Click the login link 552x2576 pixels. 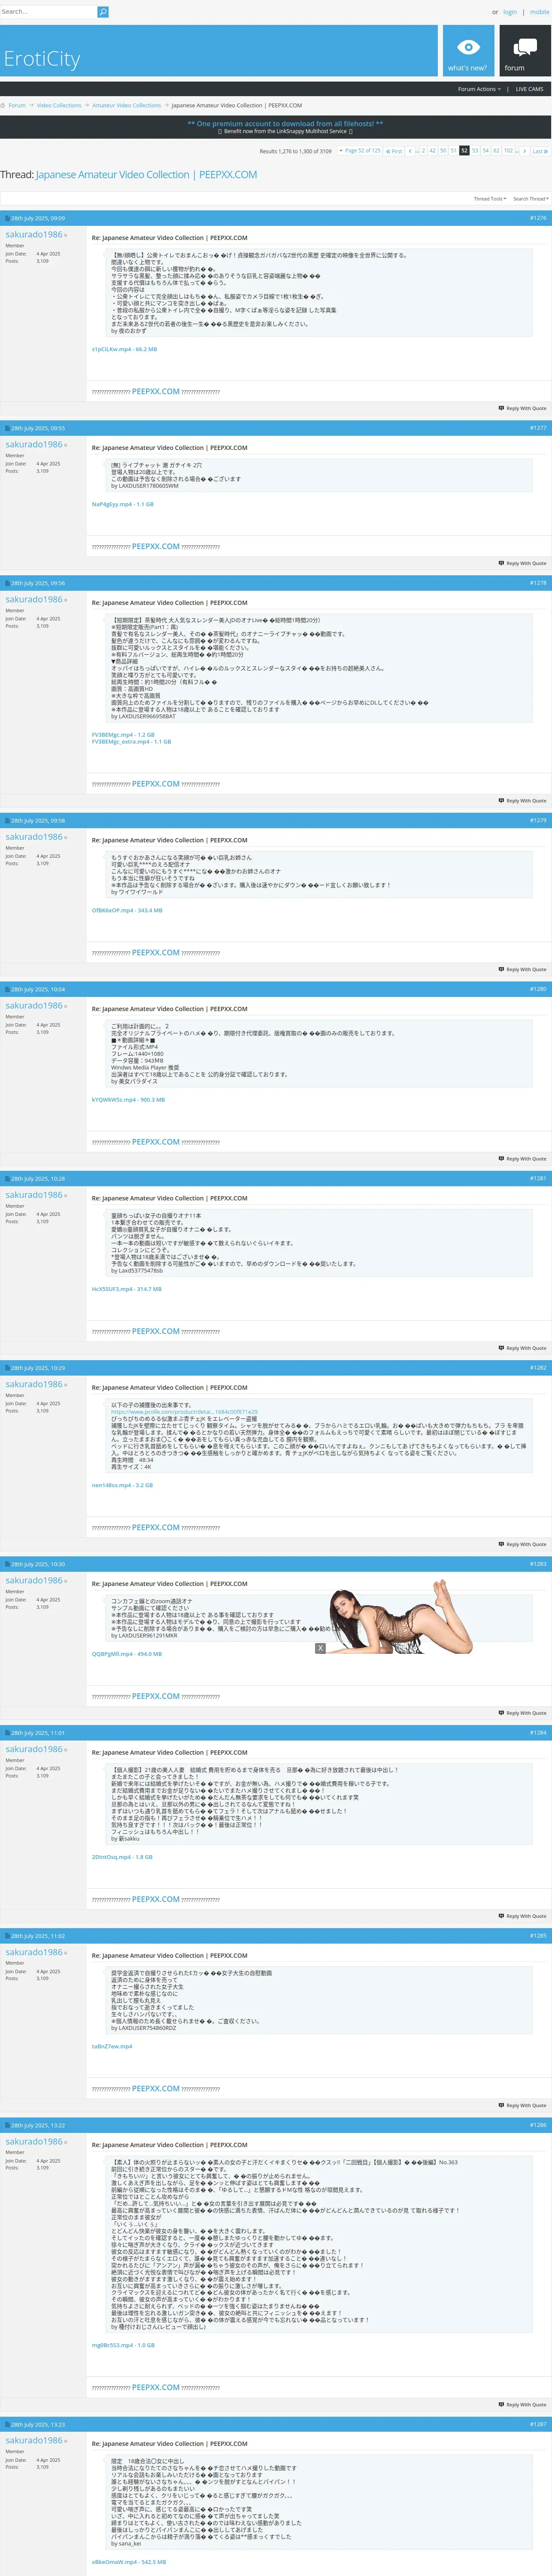510,12
